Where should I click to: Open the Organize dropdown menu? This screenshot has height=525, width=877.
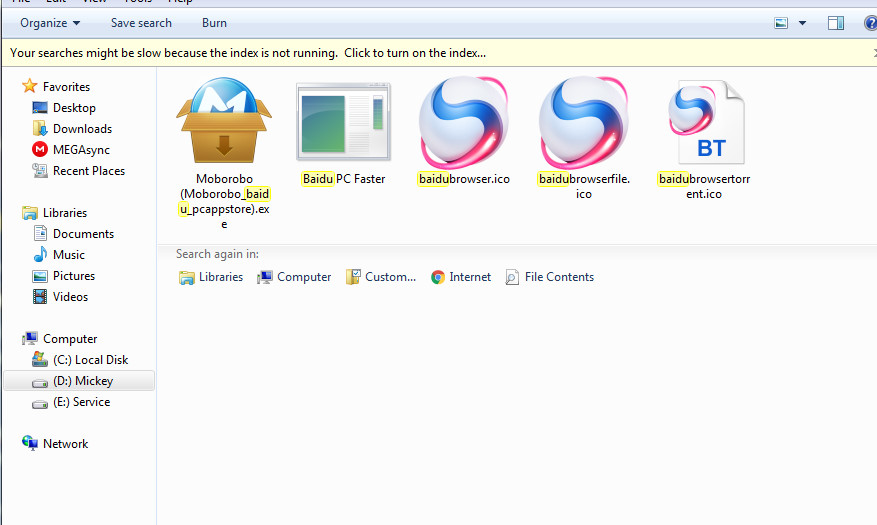[x=50, y=23]
